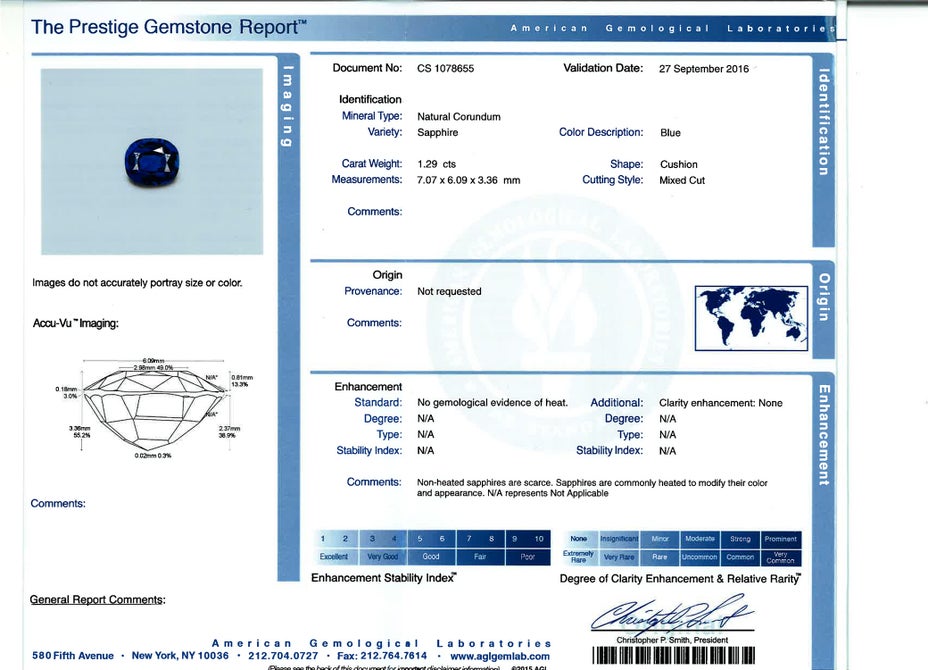The height and width of the screenshot is (670, 928).
Task: Select the vertical Imaging section label
Action: pyautogui.click(x=288, y=106)
